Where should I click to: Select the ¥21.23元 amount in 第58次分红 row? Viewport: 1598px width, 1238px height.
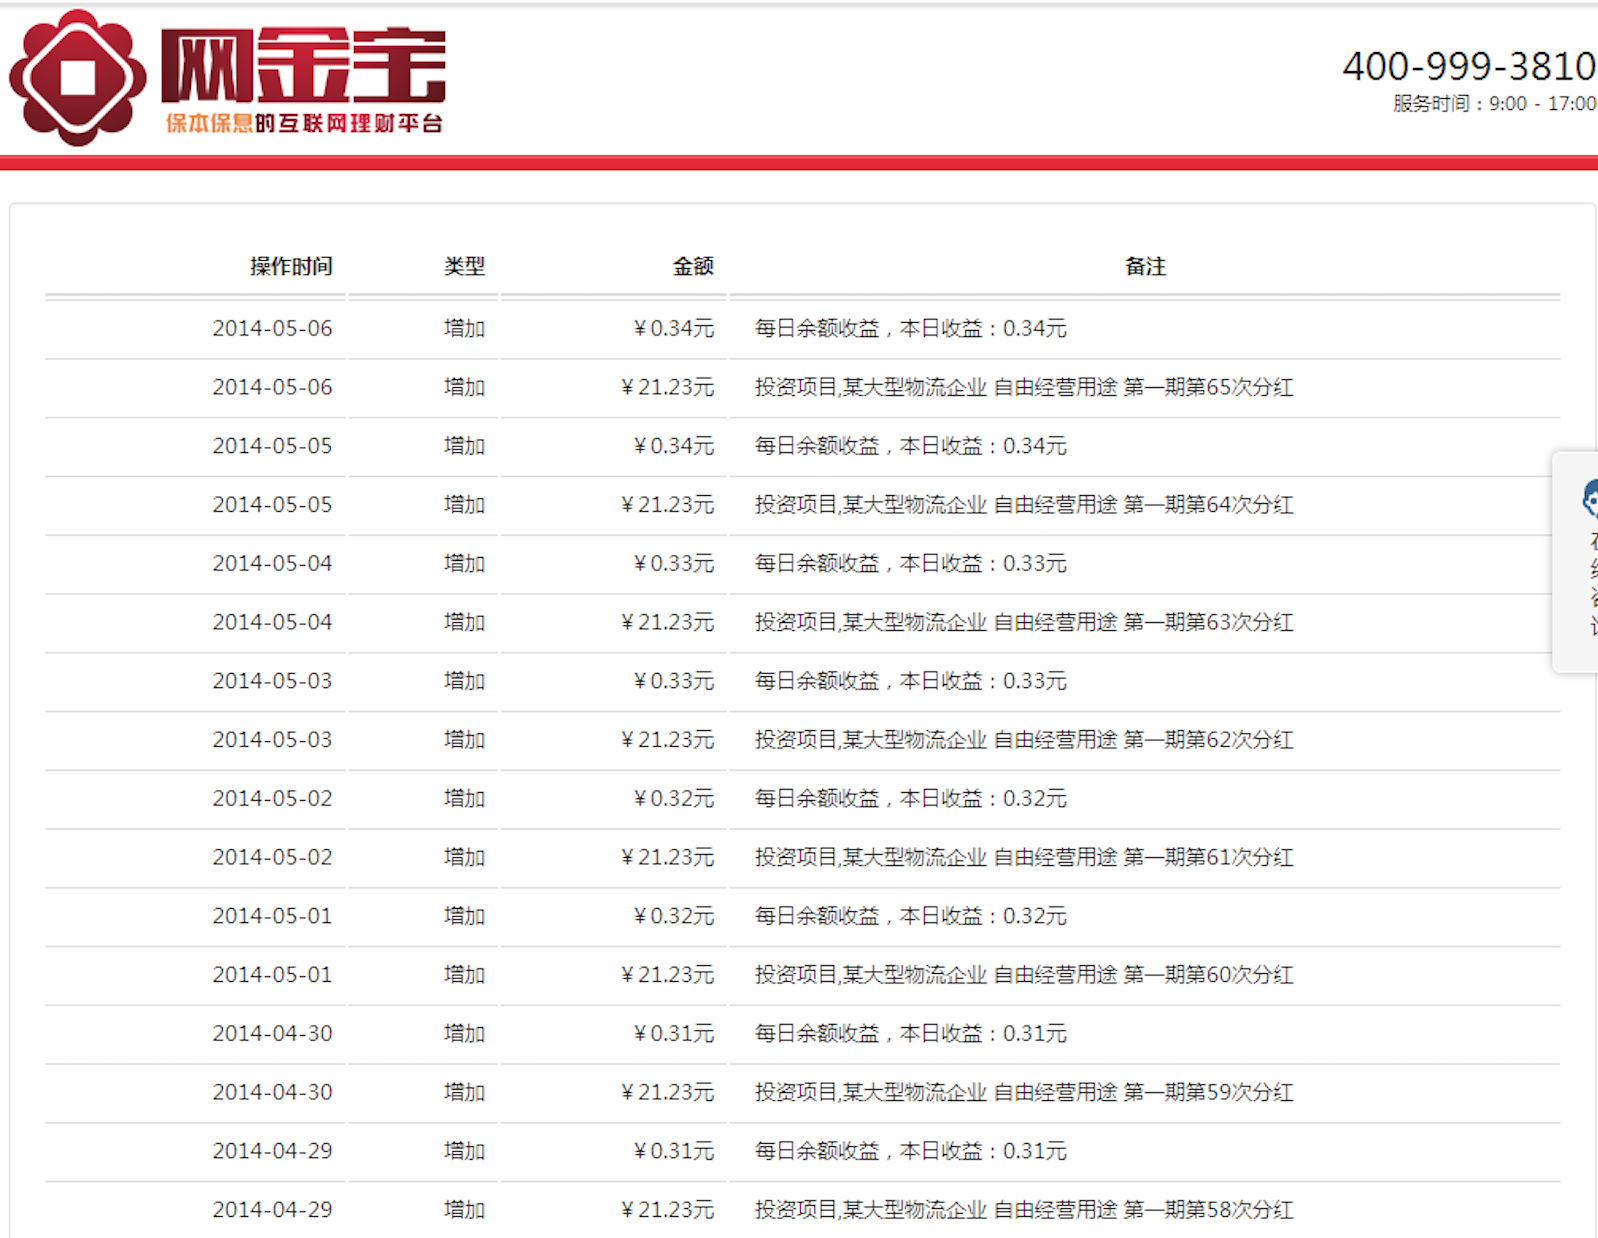click(668, 1210)
